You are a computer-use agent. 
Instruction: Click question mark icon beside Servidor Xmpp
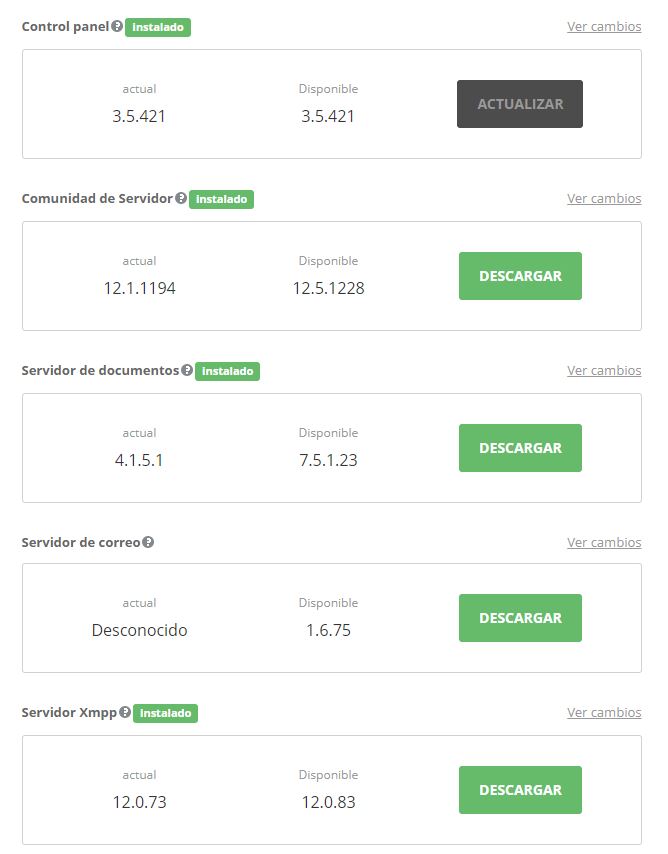pos(125,712)
